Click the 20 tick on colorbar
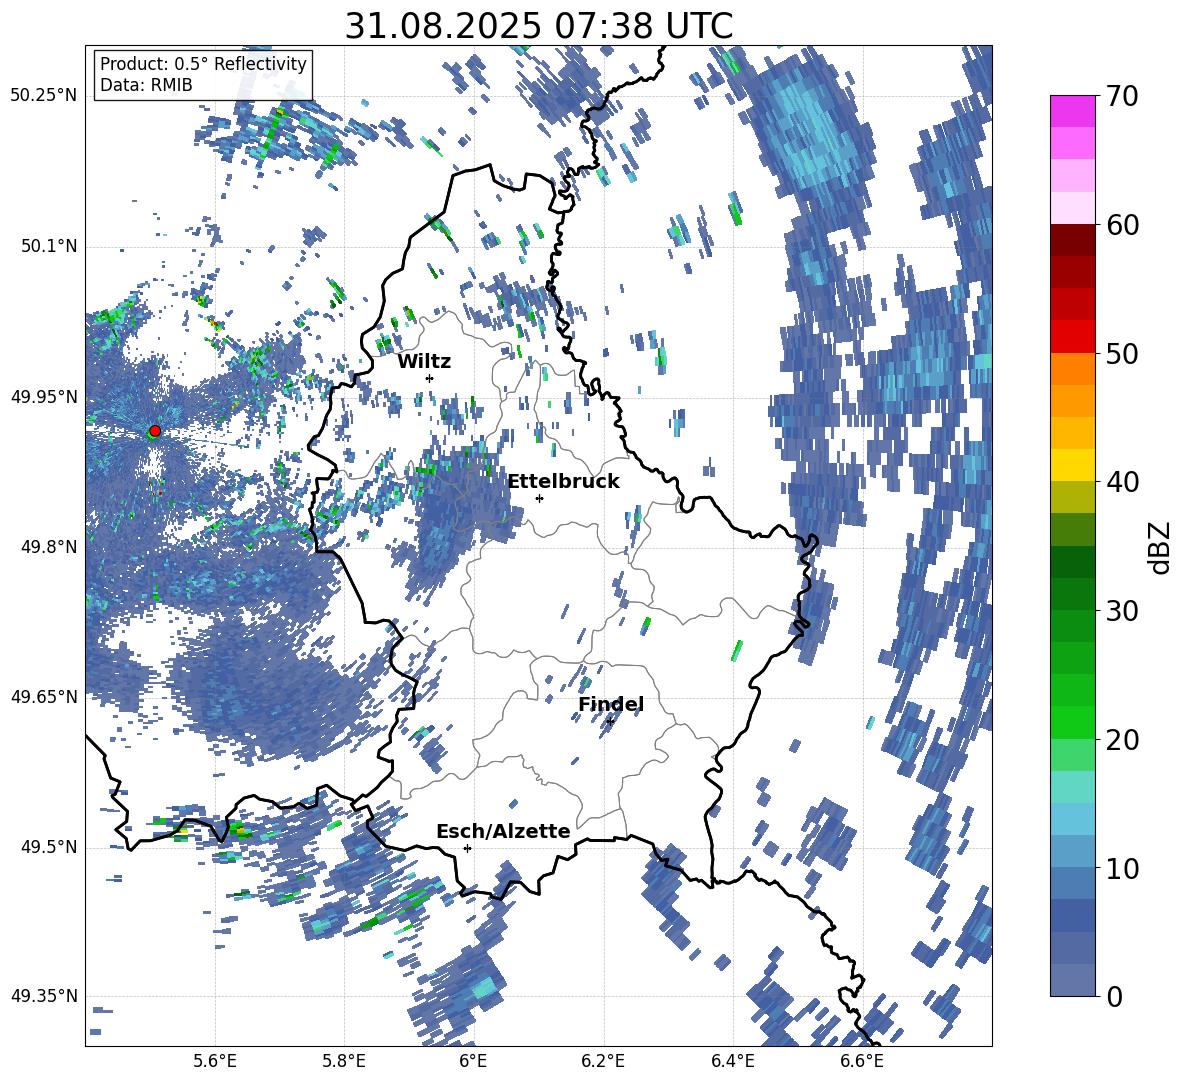Screen dimensions: 1184x1081 point(1122,740)
